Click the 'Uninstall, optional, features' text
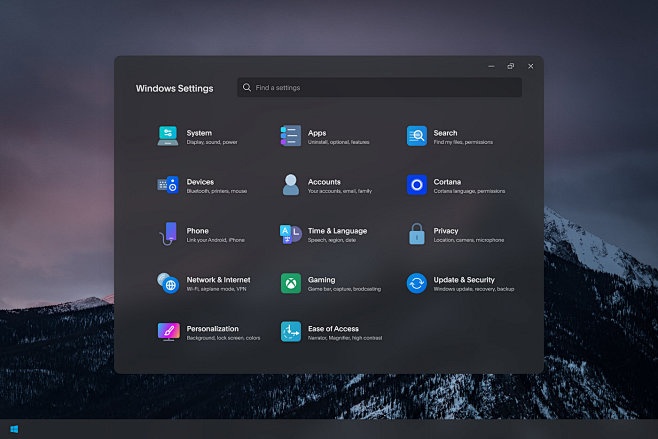 (x=339, y=142)
